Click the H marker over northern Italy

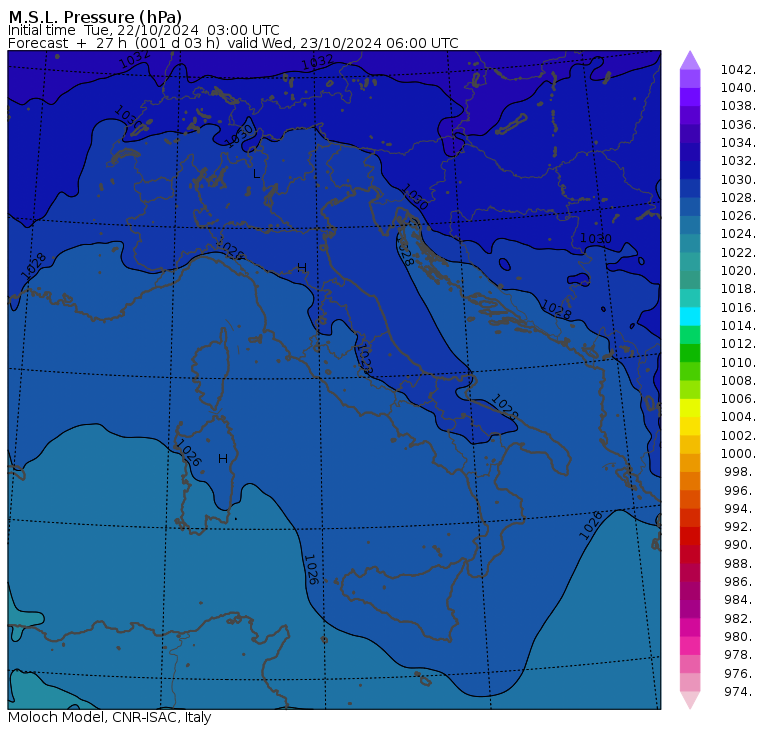[x=302, y=267]
